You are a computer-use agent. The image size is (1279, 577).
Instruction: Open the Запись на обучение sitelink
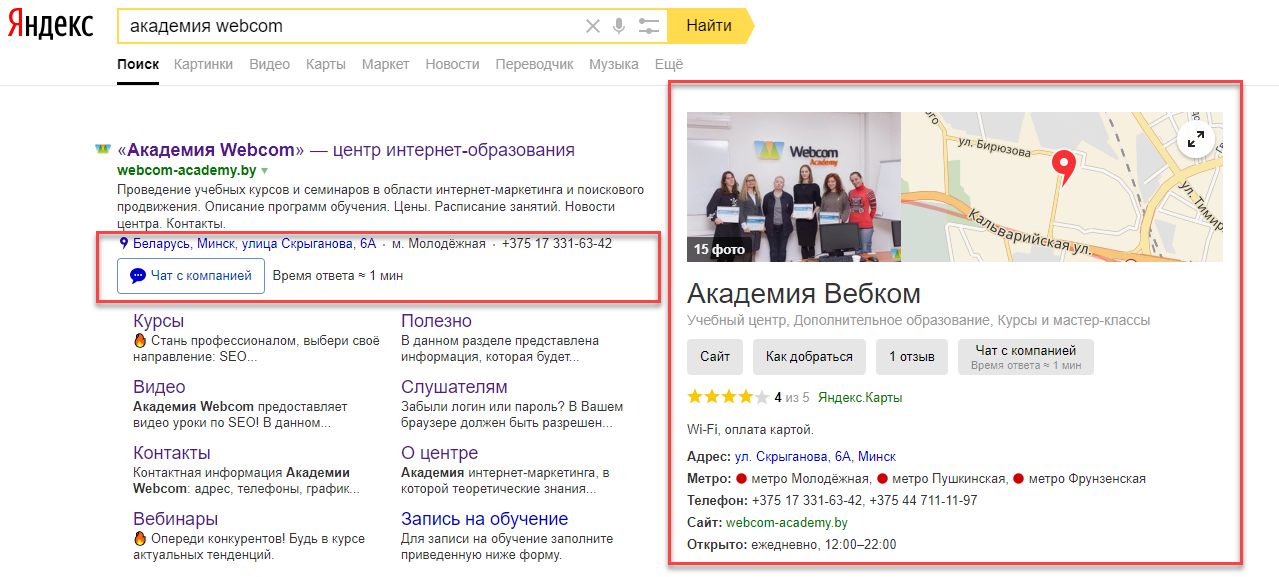(484, 519)
